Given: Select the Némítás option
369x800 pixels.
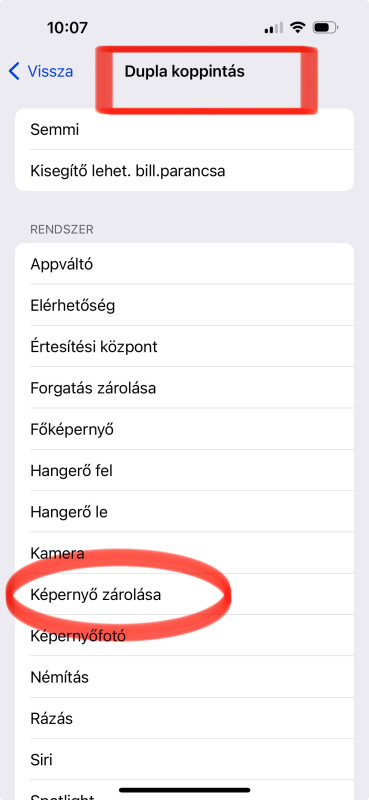Looking at the screenshot, I should coord(184,677).
